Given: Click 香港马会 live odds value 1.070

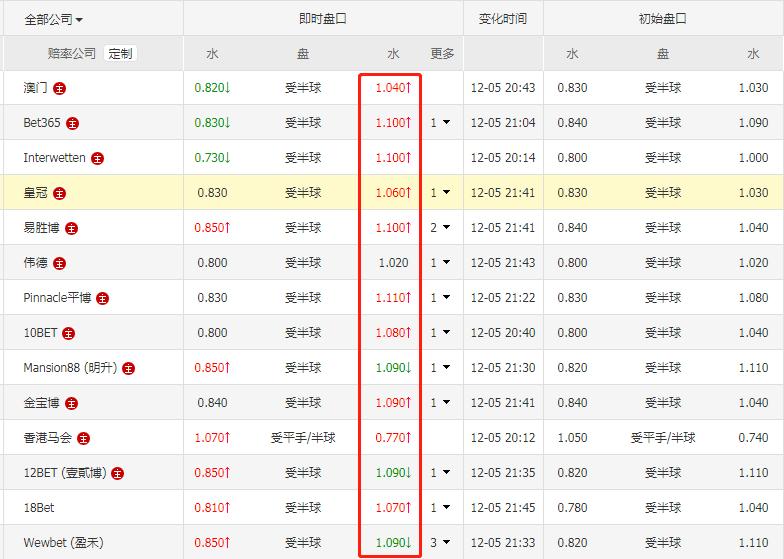Looking at the screenshot, I should [212, 438].
